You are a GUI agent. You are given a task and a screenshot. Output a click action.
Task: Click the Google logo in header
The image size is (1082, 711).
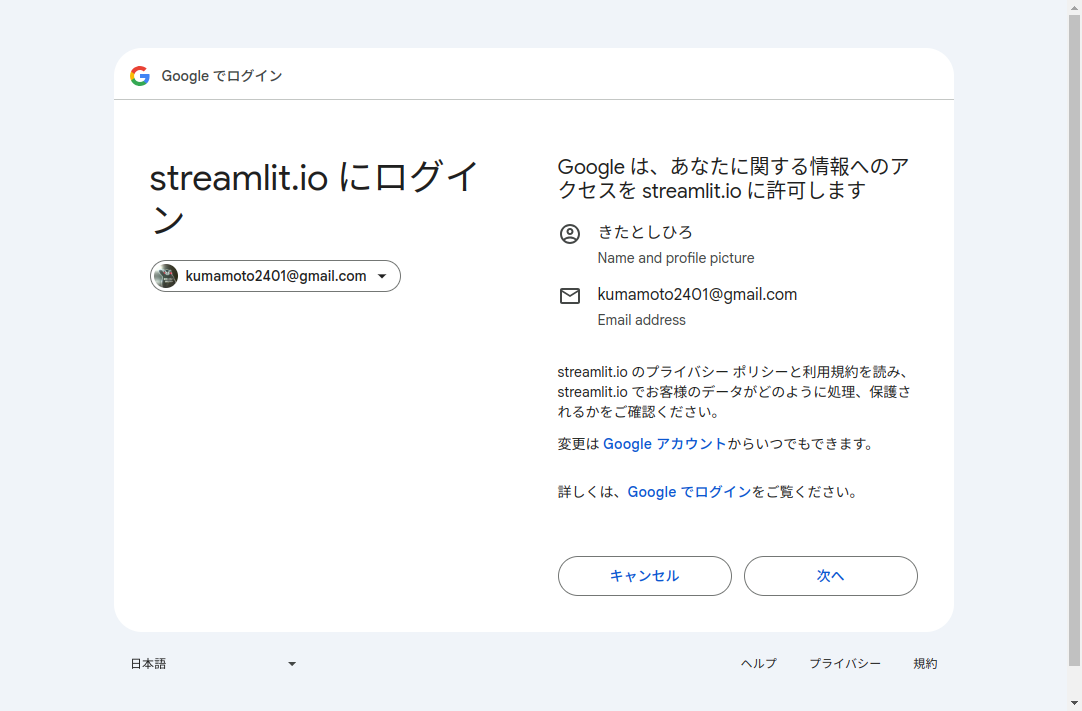tap(140, 76)
